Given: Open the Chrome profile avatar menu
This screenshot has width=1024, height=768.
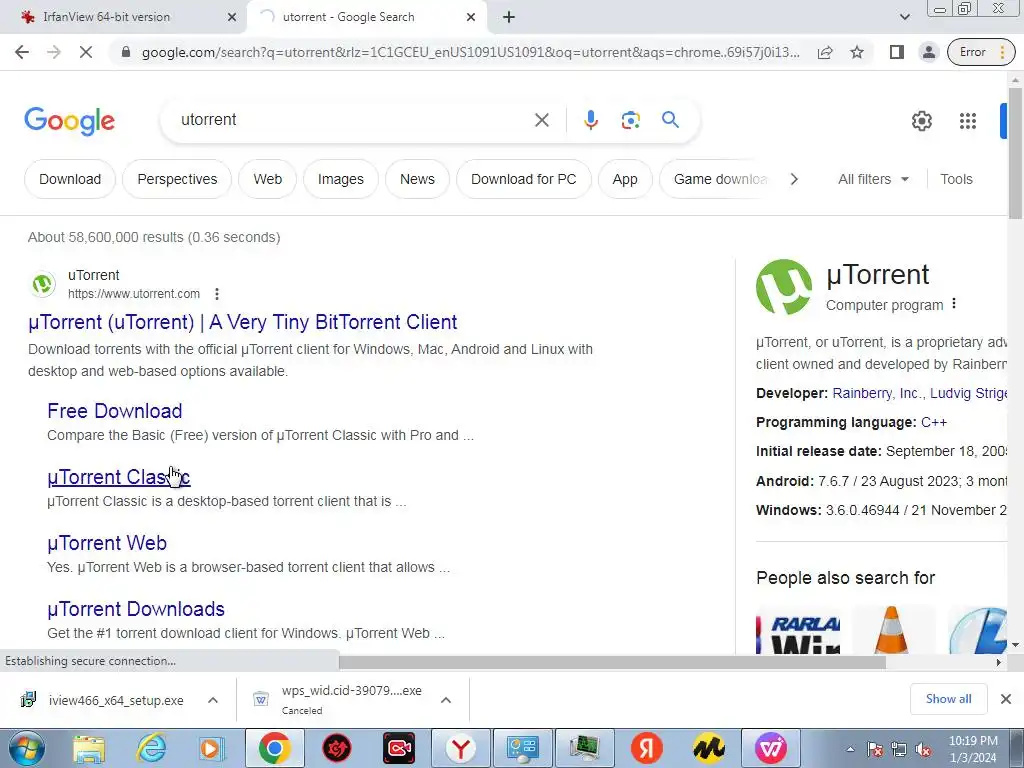Looking at the screenshot, I should pyautogui.click(x=928, y=52).
